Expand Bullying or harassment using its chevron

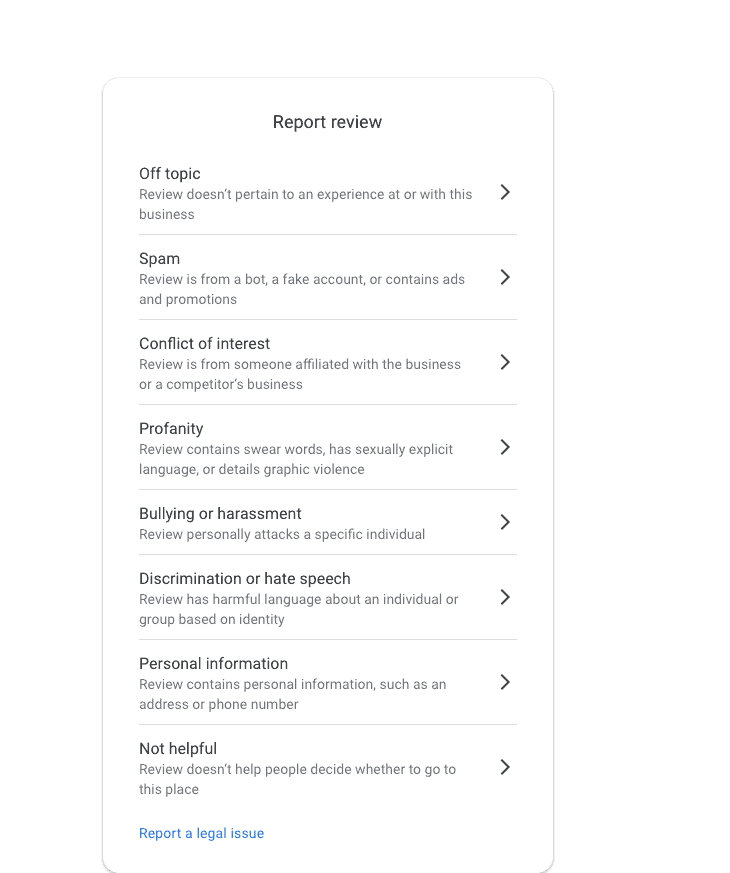pyautogui.click(x=505, y=522)
